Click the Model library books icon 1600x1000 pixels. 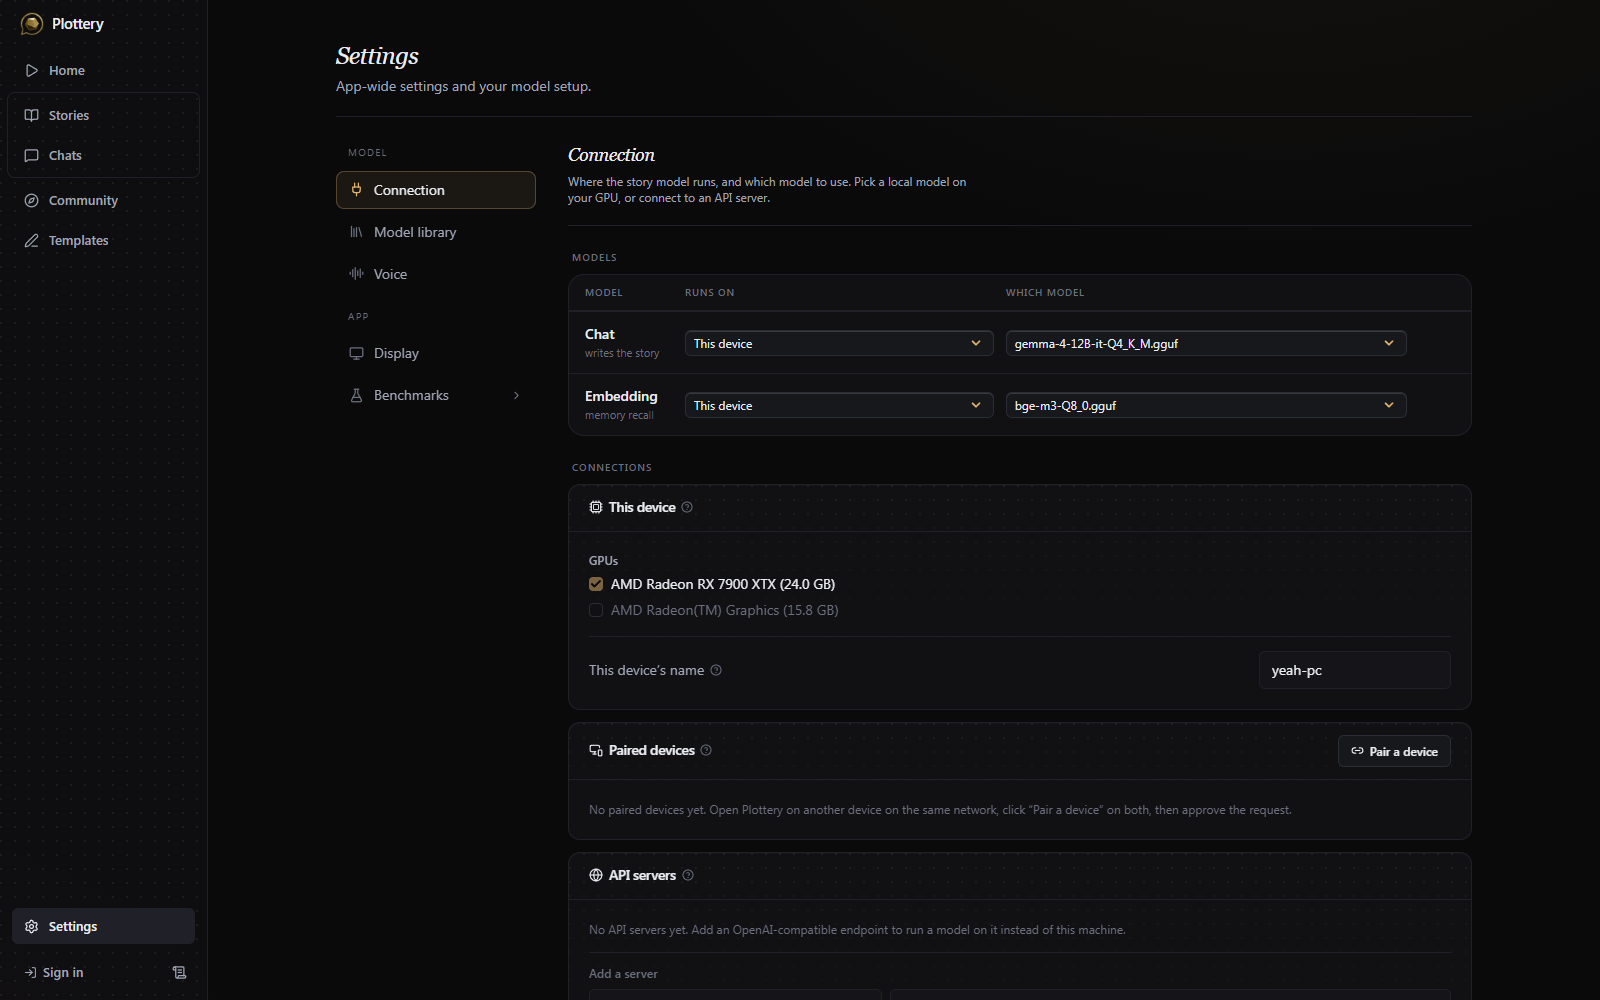[x=356, y=232]
